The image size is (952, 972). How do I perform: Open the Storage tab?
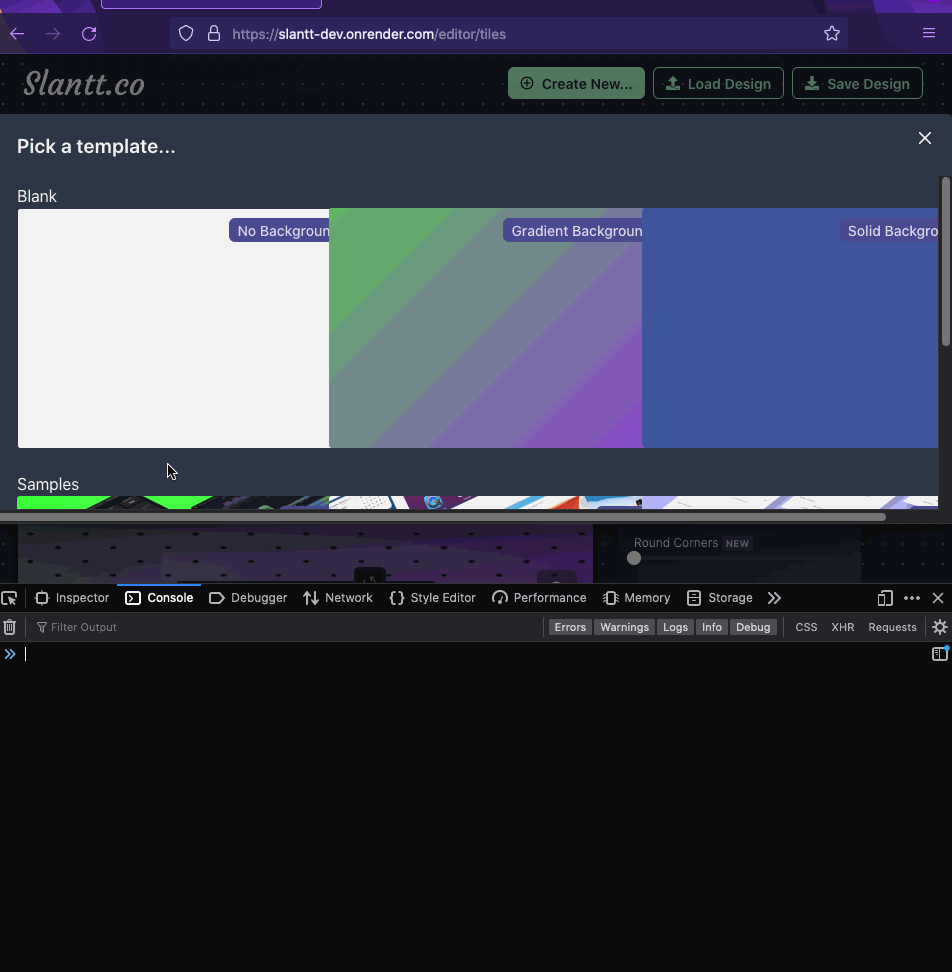[x=720, y=598]
